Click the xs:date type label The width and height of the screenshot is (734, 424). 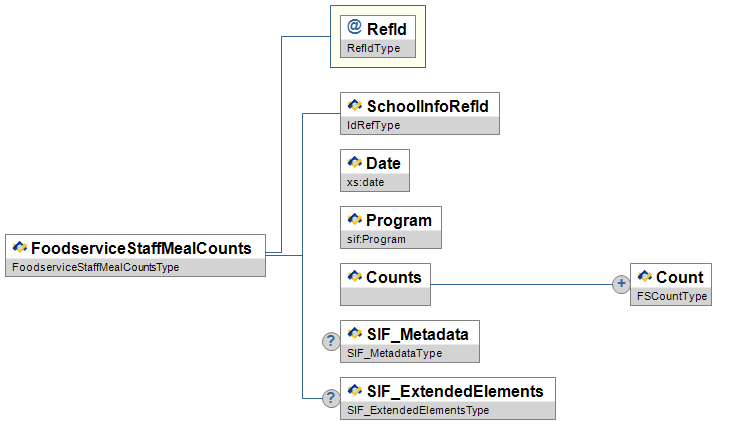tap(365, 183)
